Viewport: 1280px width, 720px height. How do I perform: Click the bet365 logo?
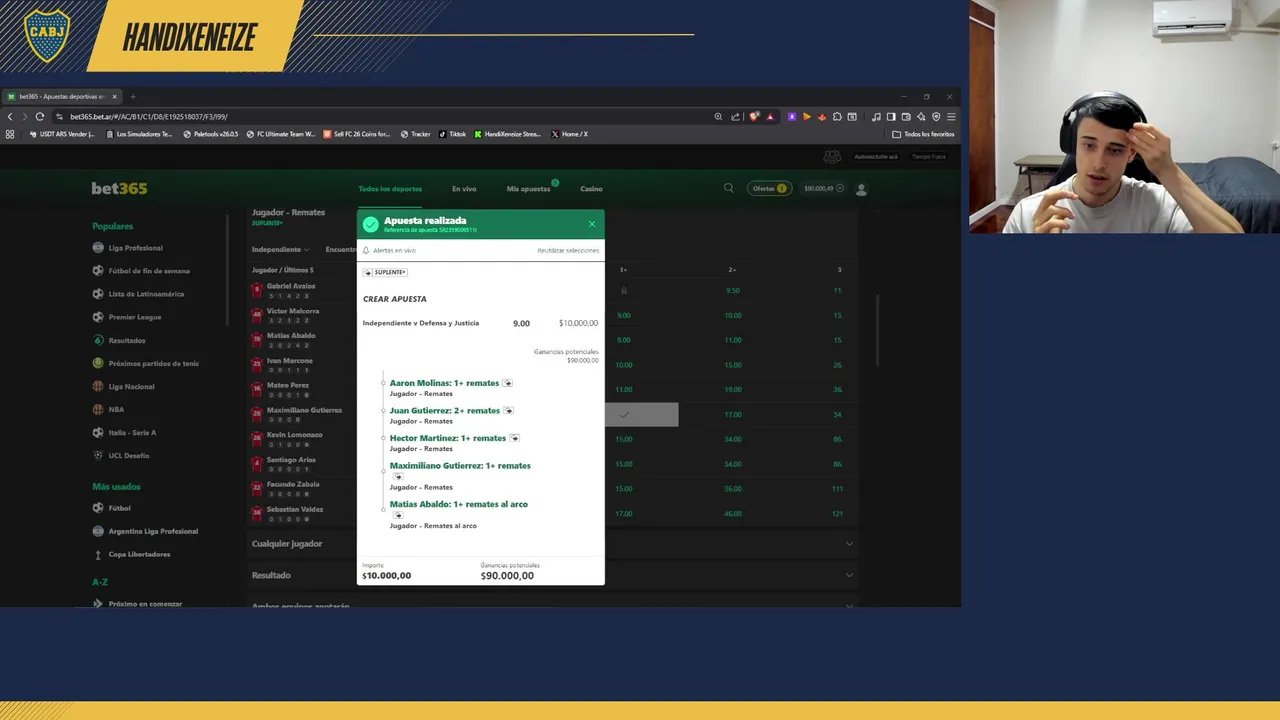pos(120,188)
